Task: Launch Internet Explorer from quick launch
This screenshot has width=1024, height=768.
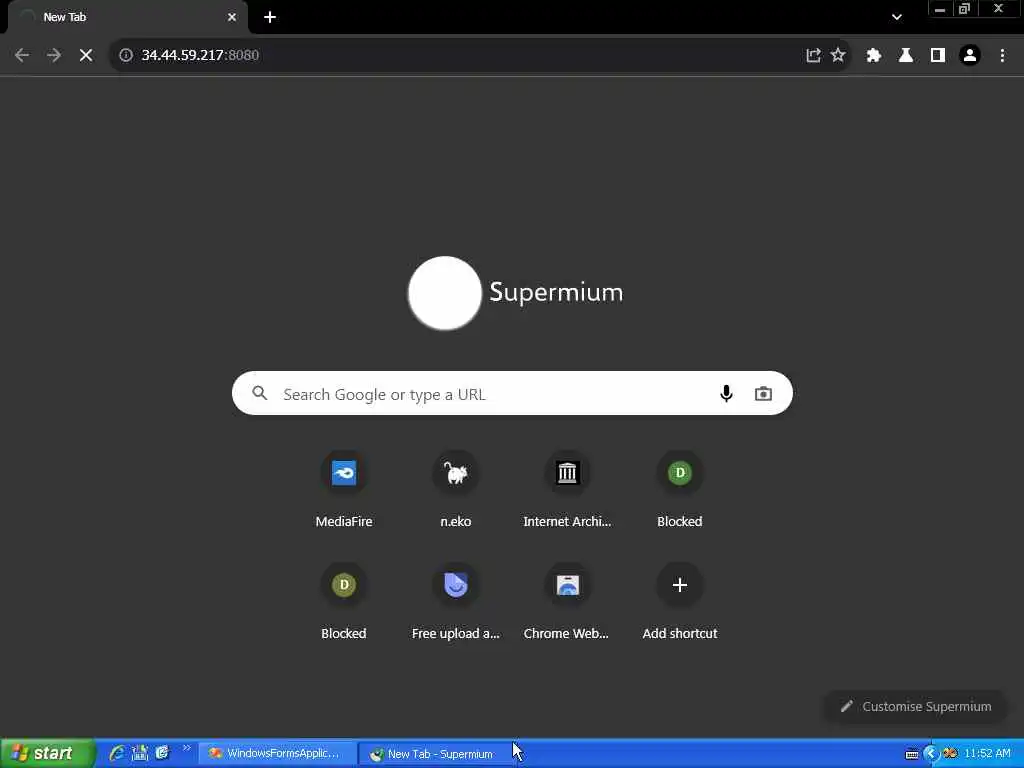Action: pos(117,753)
